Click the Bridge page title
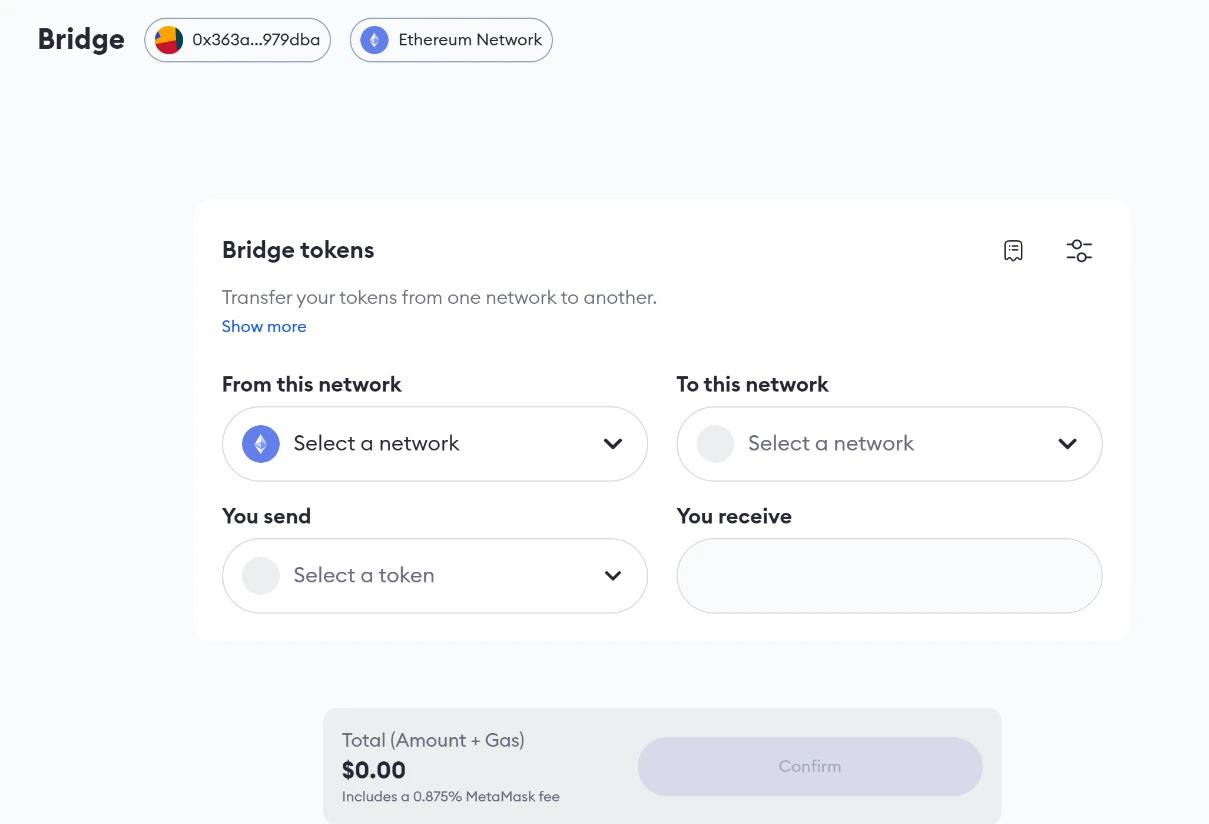Image resolution: width=1209 pixels, height=824 pixels. (x=81, y=39)
